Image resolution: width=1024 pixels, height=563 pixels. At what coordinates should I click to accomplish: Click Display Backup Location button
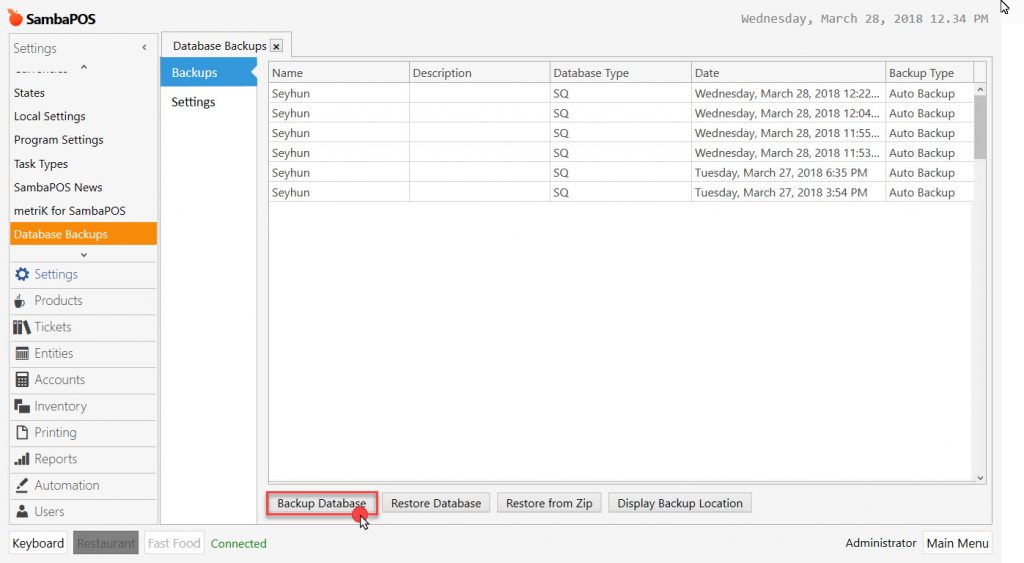click(680, 504)
